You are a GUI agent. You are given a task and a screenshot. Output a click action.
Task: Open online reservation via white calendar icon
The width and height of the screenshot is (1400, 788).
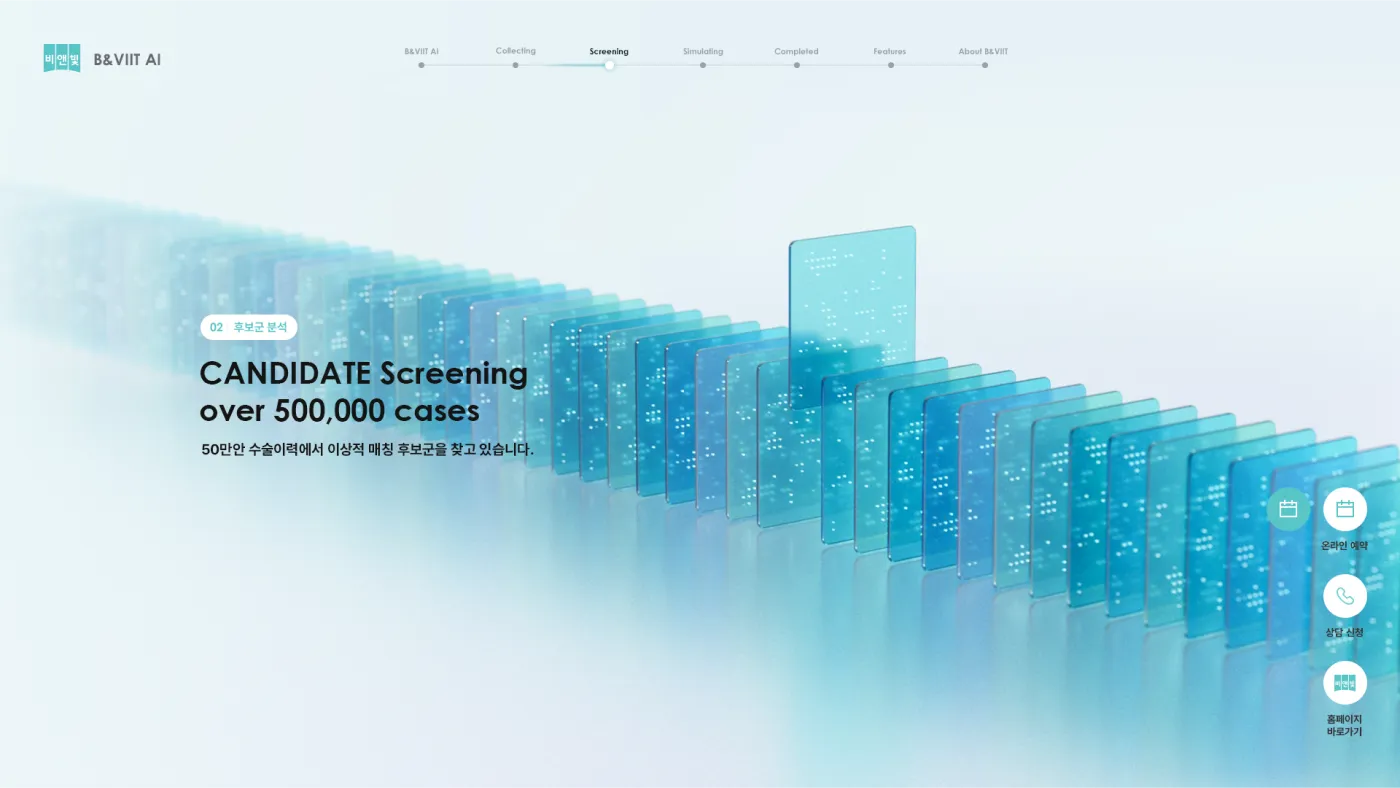pyautogui.click(x=1344, y=509)
